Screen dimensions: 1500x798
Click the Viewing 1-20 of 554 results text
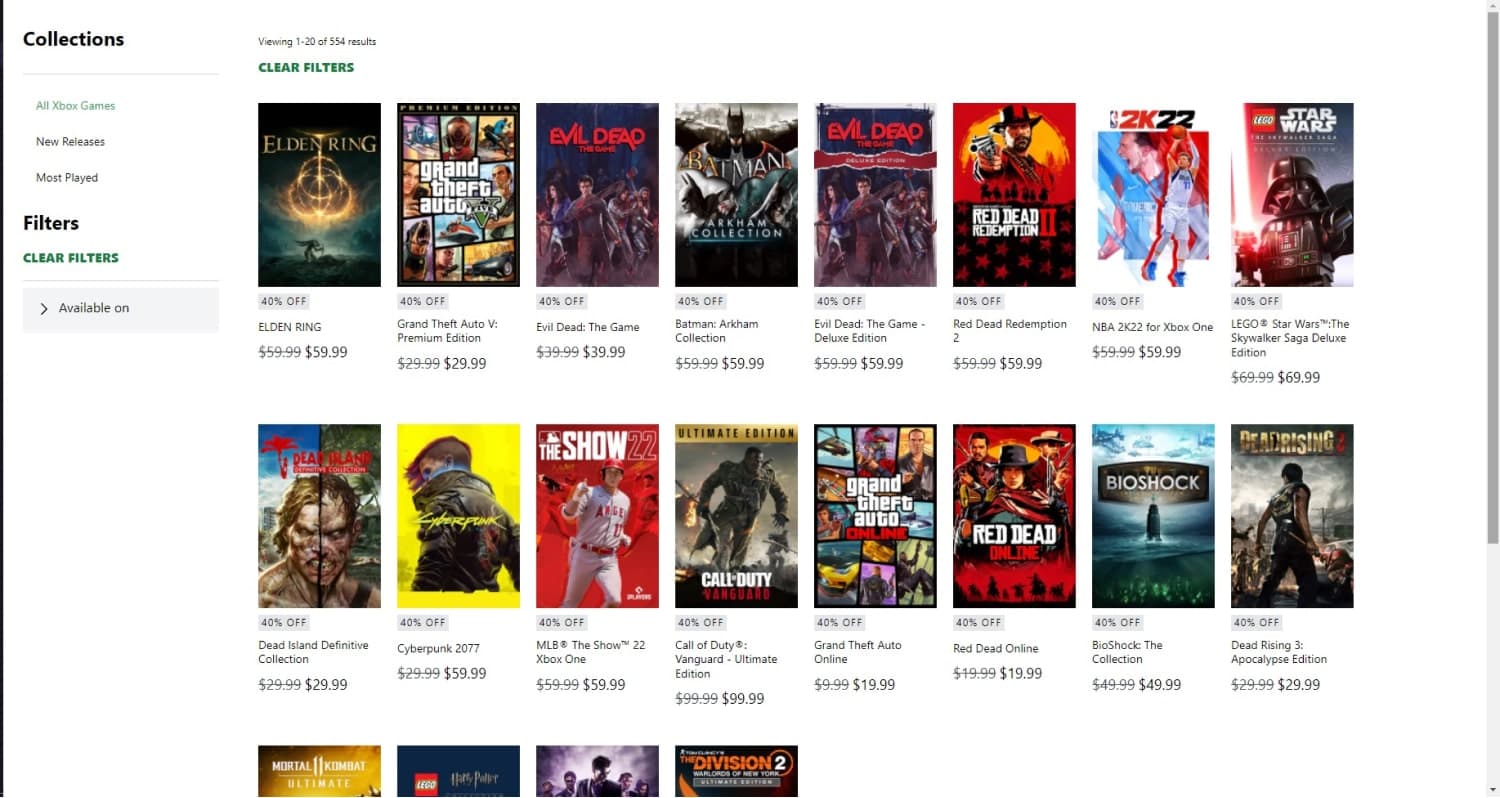[317, 42]
